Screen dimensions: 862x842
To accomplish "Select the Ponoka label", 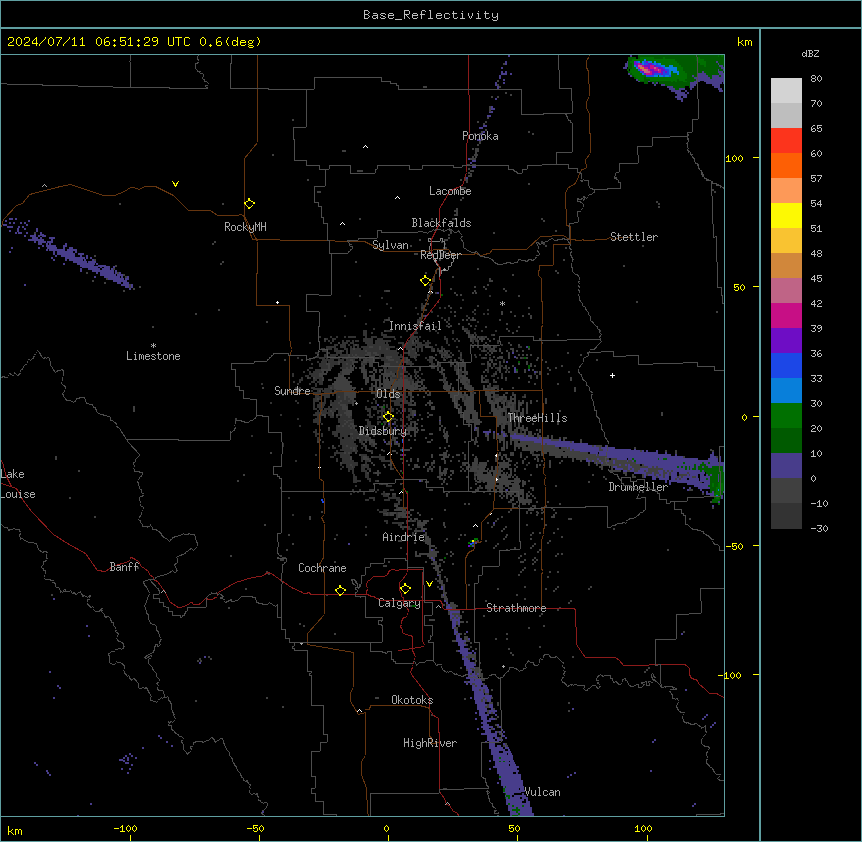I will point(480,136).
